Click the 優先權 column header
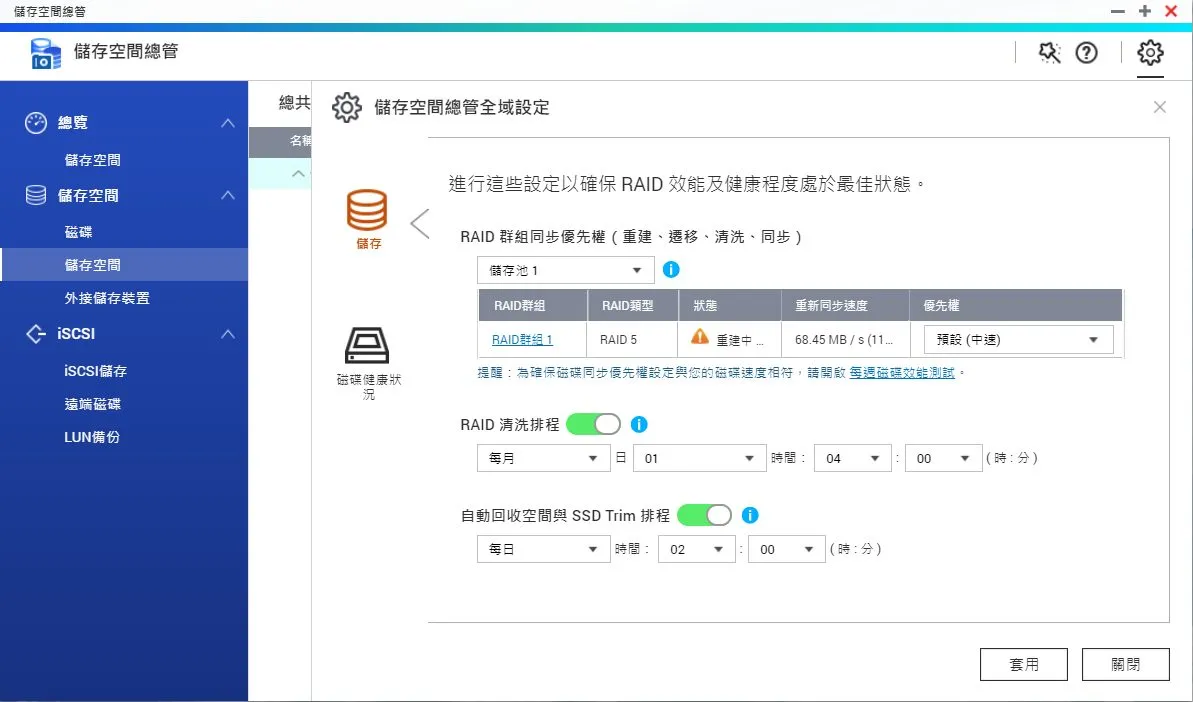 coord(1016,306)
